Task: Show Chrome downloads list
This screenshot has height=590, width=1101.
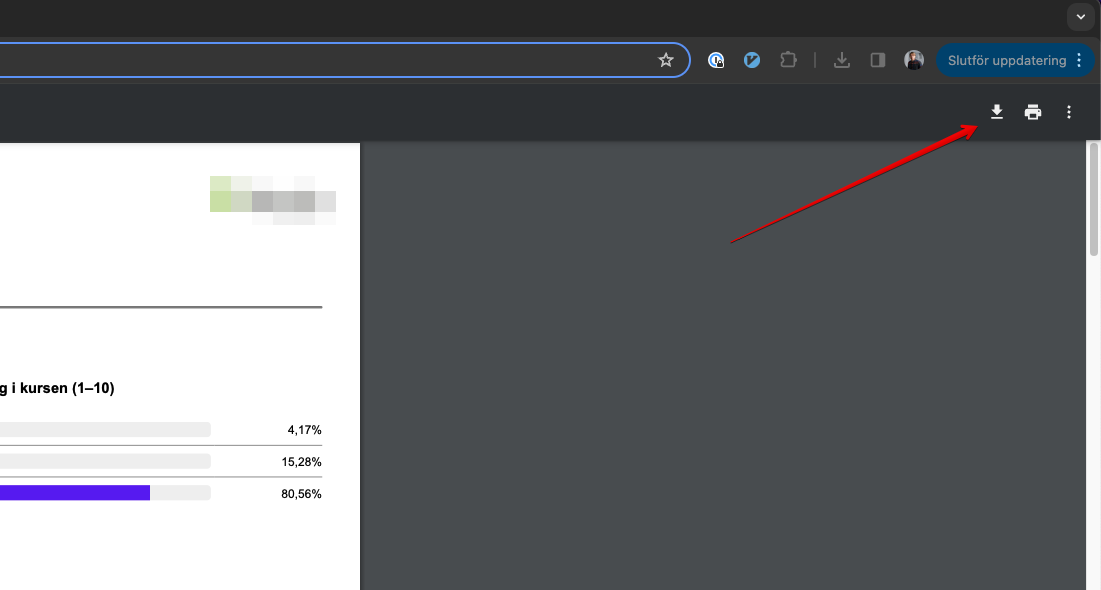Action: 842,60
